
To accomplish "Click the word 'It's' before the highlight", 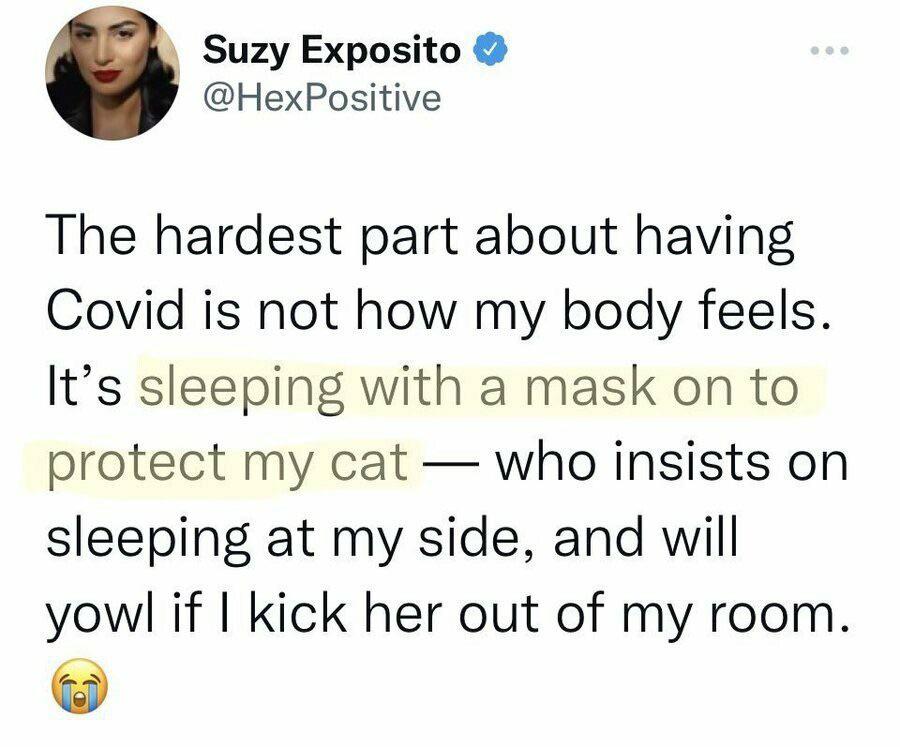I will point(84,385).
